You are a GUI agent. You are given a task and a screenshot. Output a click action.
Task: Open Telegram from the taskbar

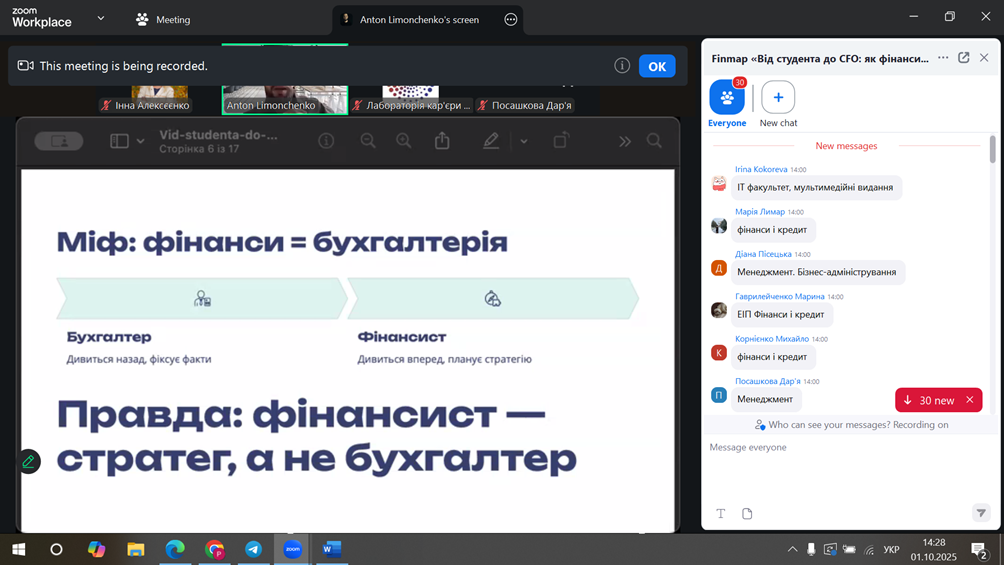coord(254,549)
